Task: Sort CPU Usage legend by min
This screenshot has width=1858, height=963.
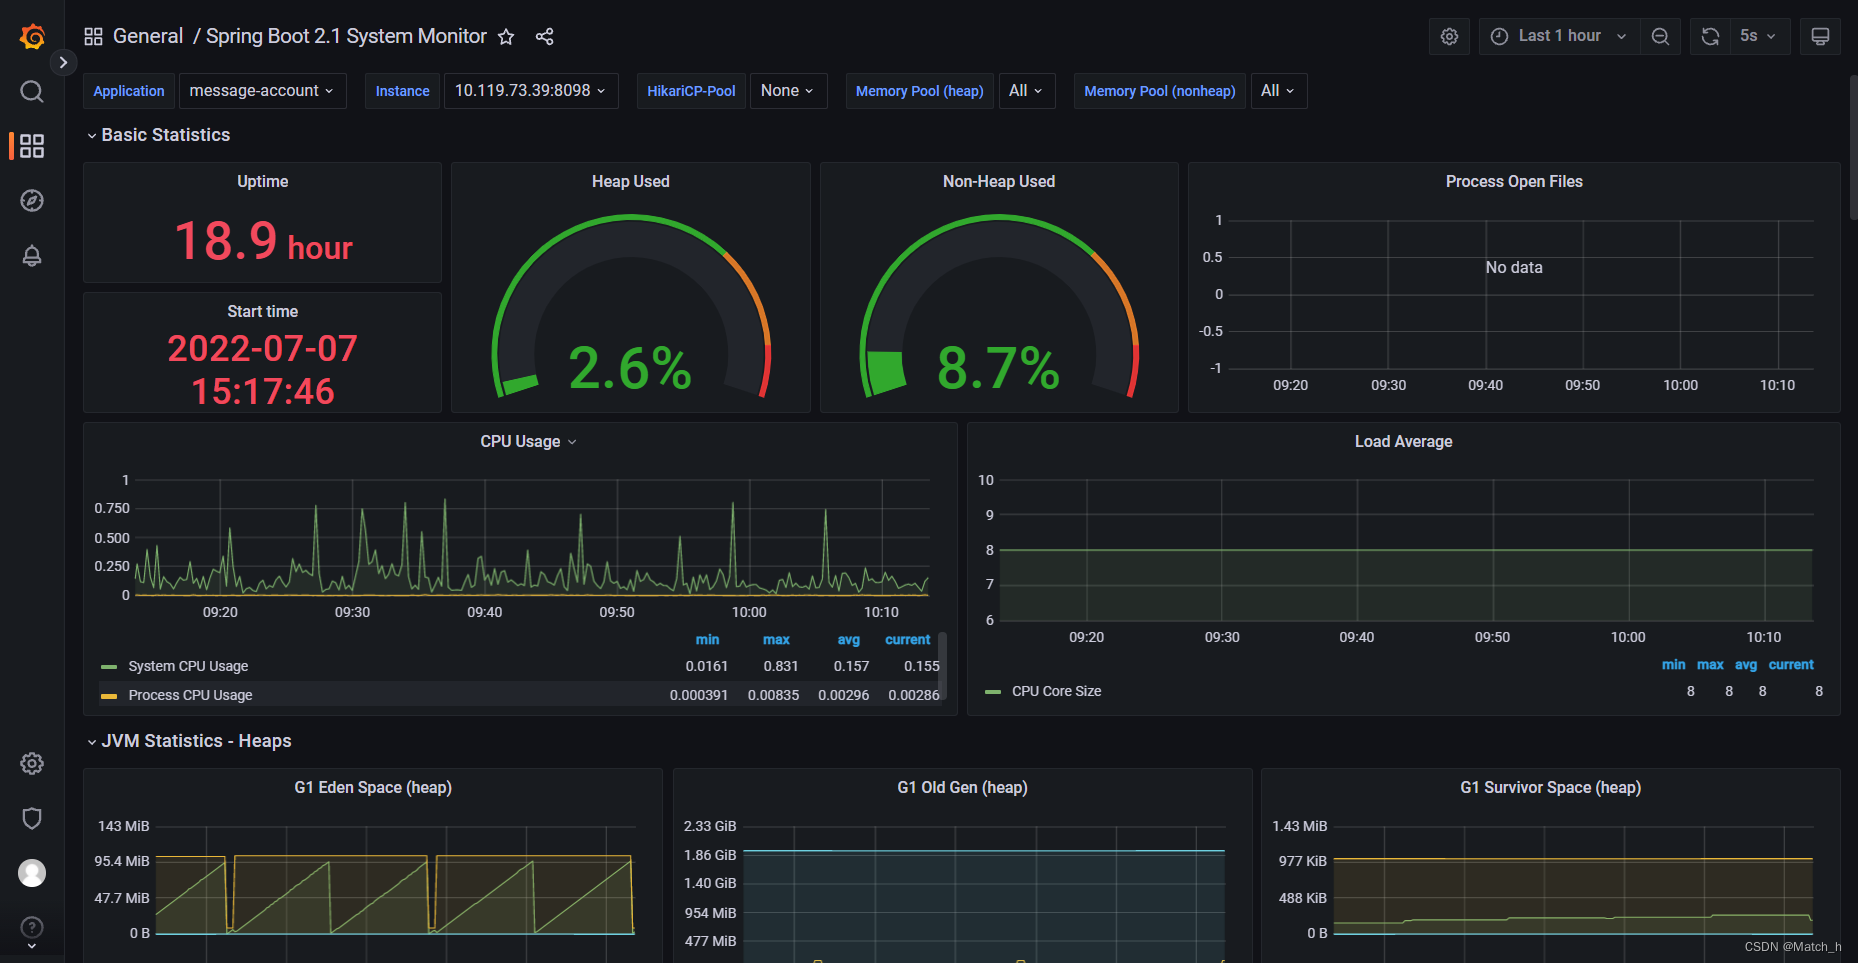Action: 707,640
